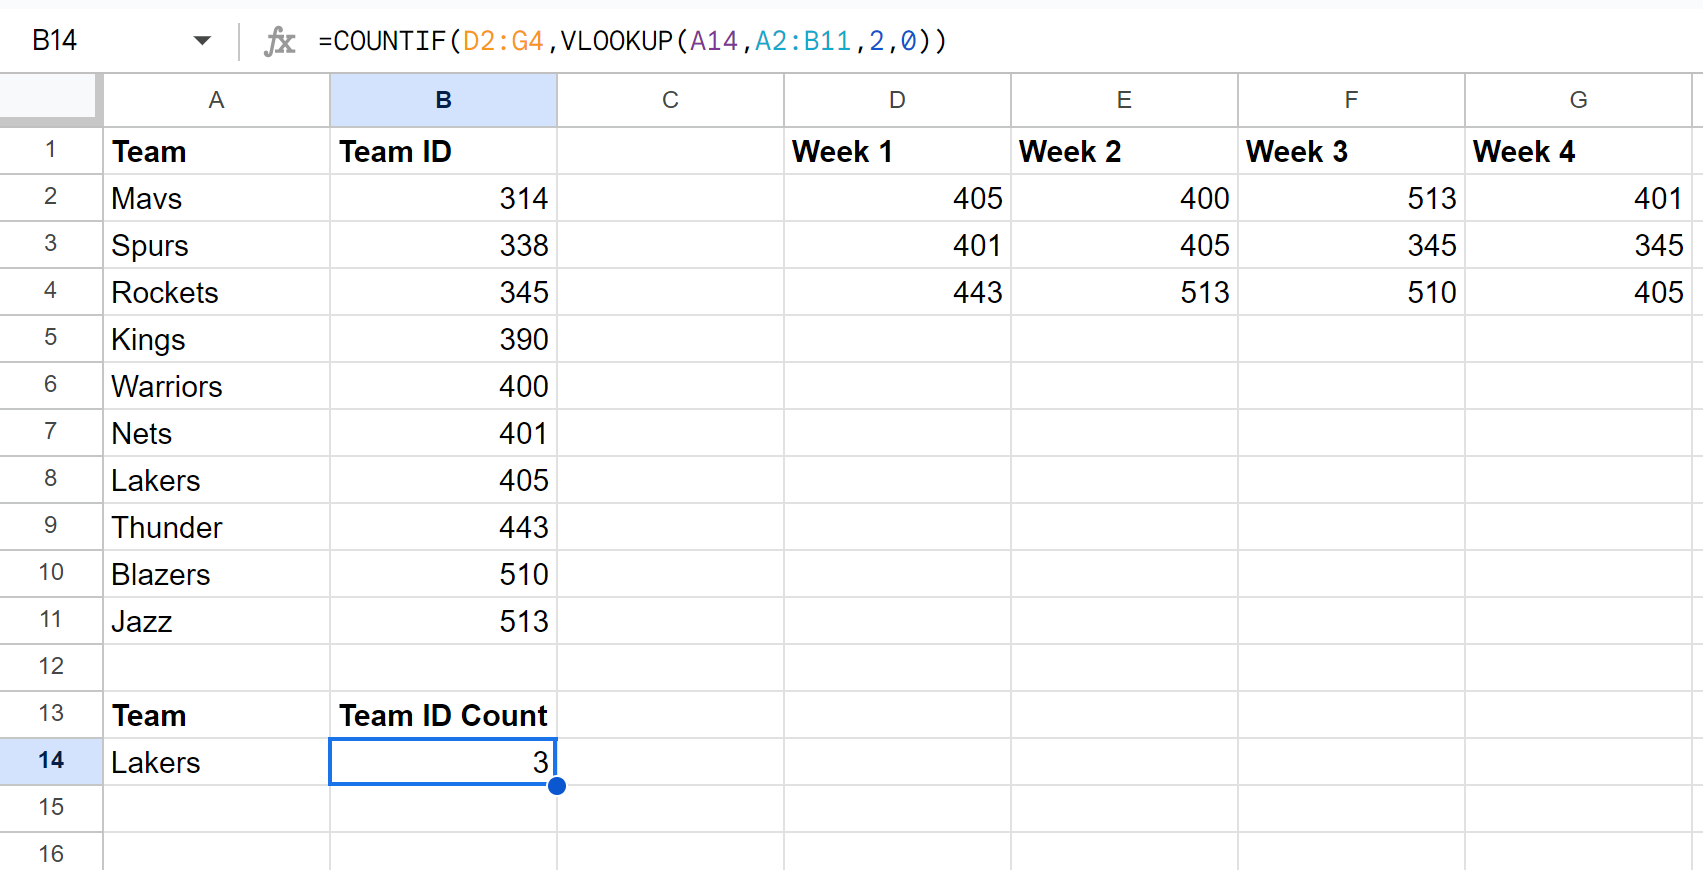
Task: Click the 'Team ID Count' header cell
Action: 443,715
